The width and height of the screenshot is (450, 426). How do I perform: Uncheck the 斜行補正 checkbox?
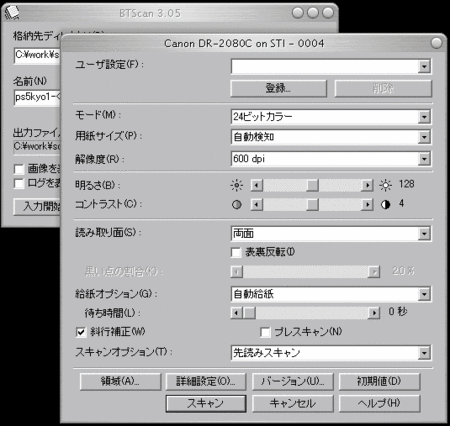81,332
